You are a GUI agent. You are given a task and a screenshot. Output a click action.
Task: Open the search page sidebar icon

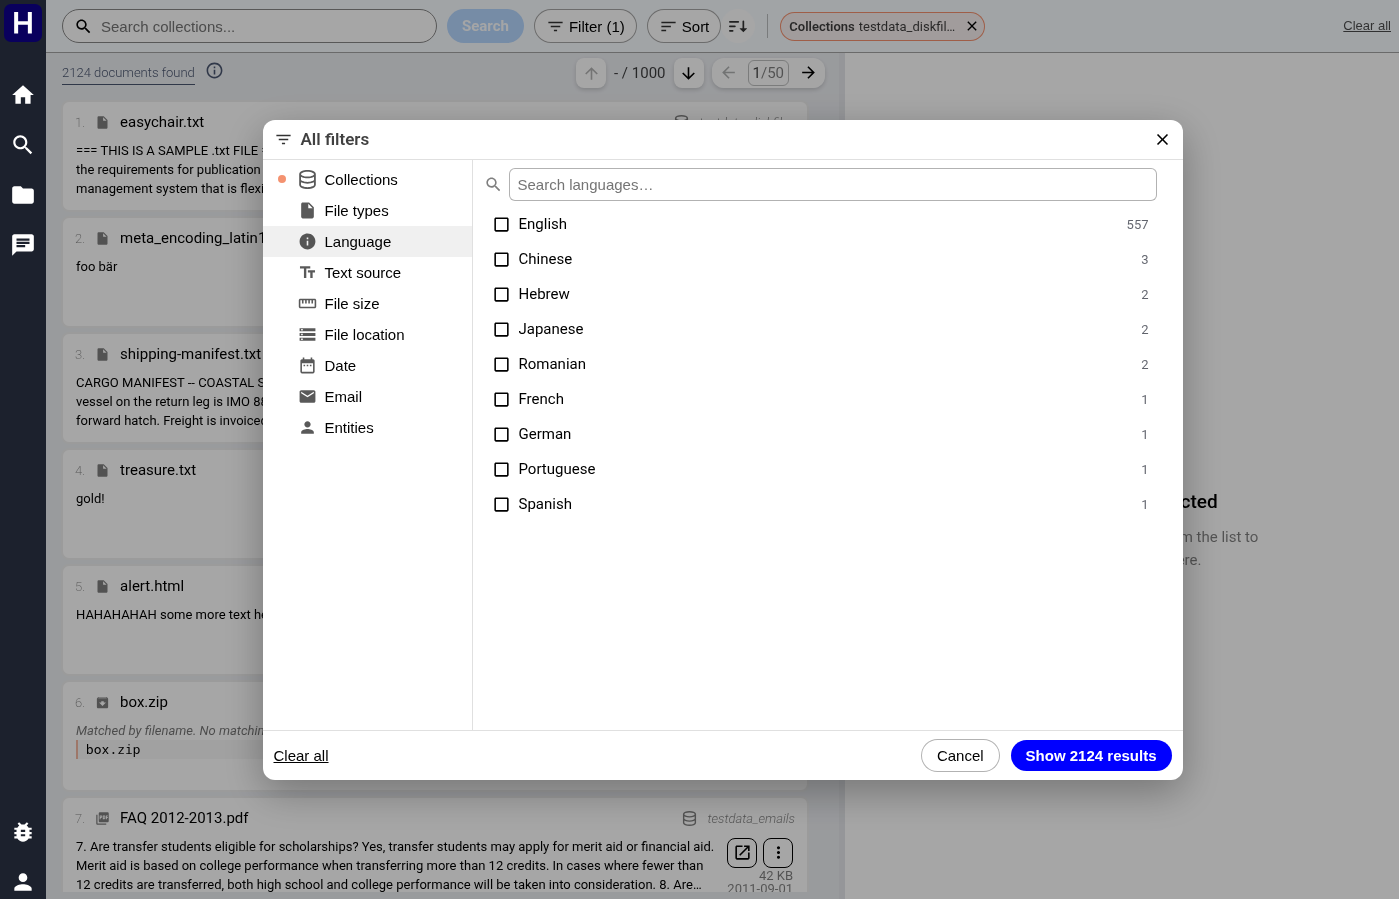[x=23, y=145]
